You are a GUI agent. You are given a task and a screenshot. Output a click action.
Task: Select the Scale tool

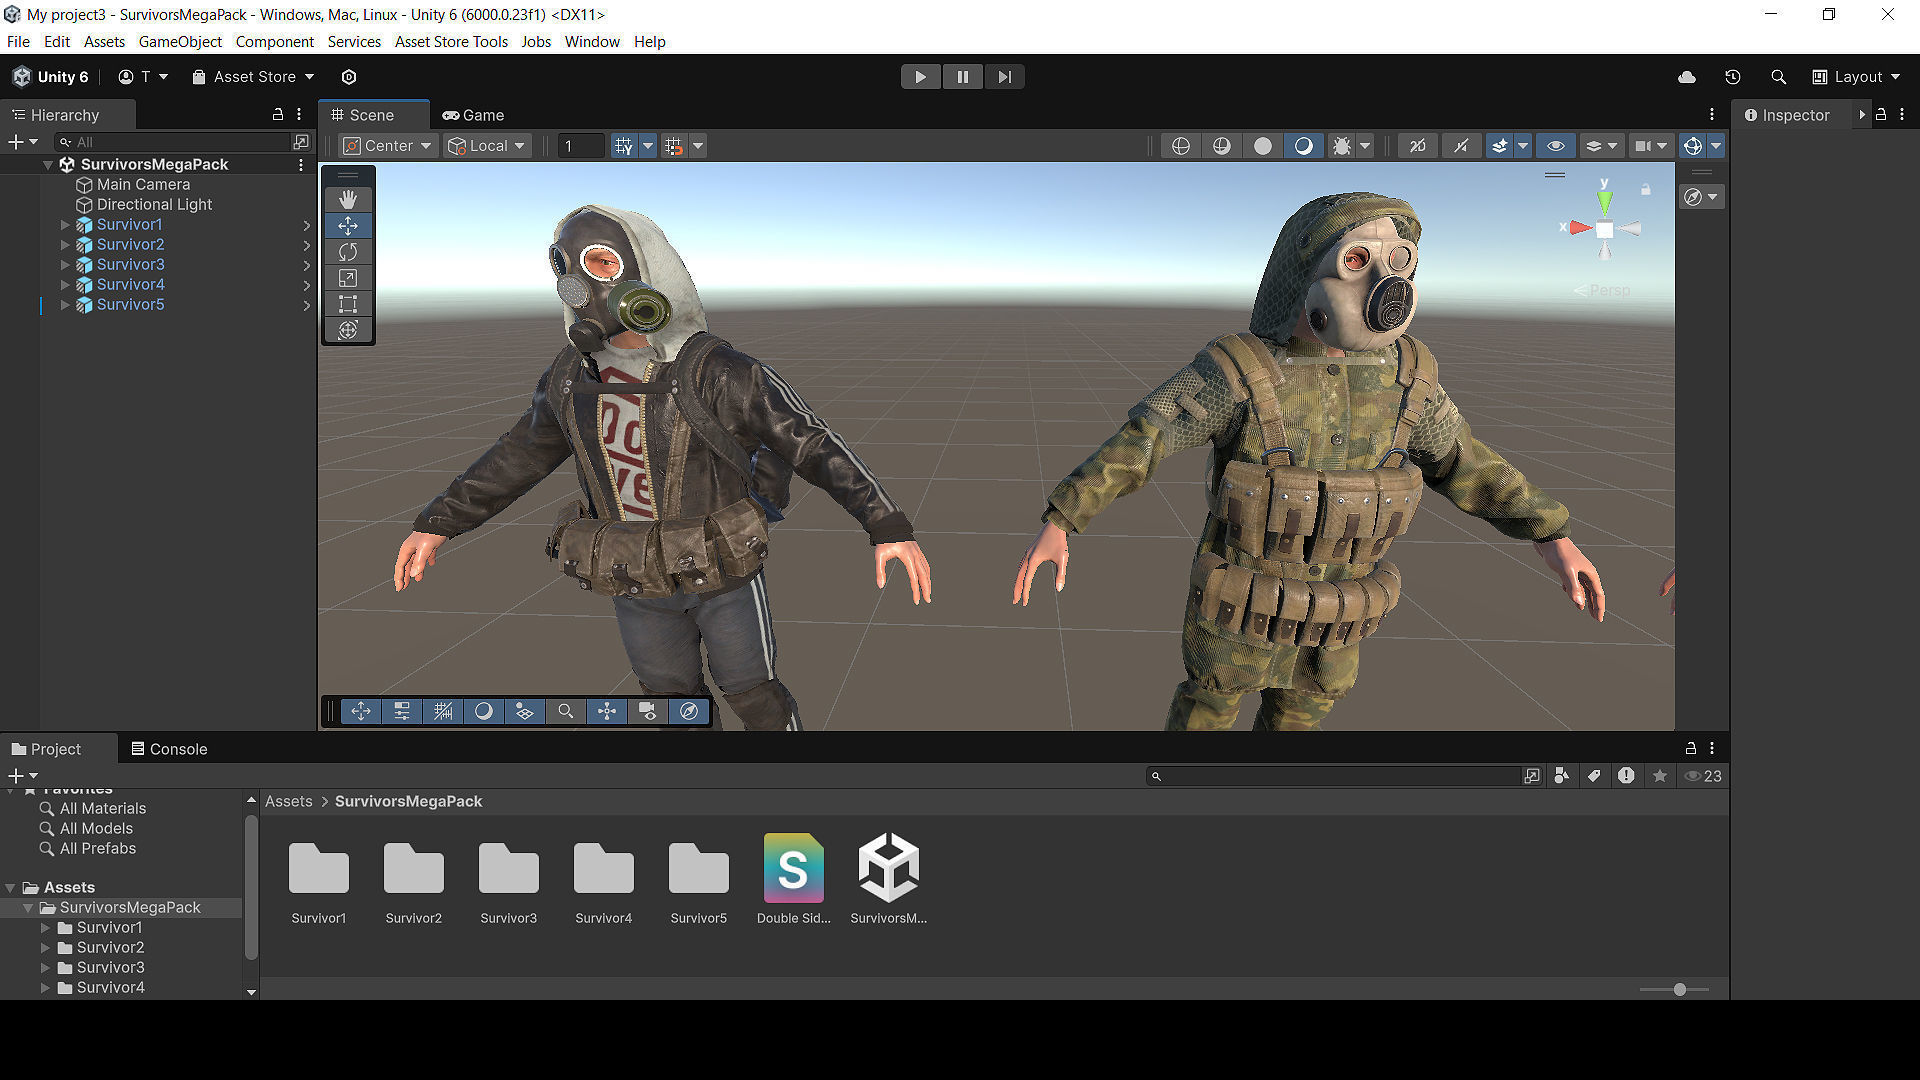[348, 278]
